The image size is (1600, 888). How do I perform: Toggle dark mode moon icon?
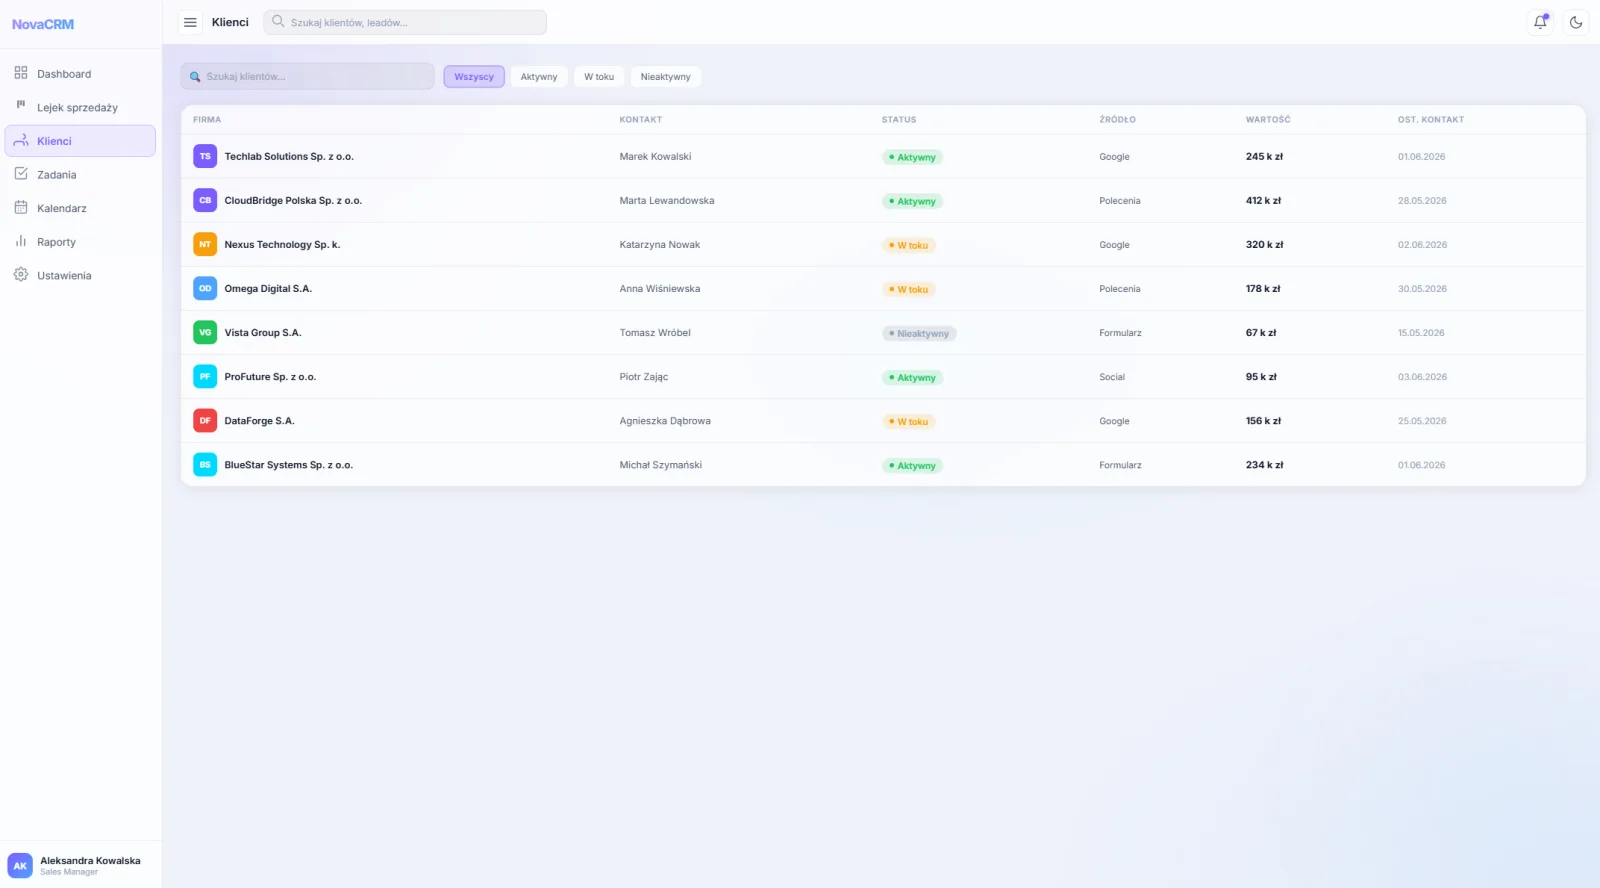coord(1576,22)
